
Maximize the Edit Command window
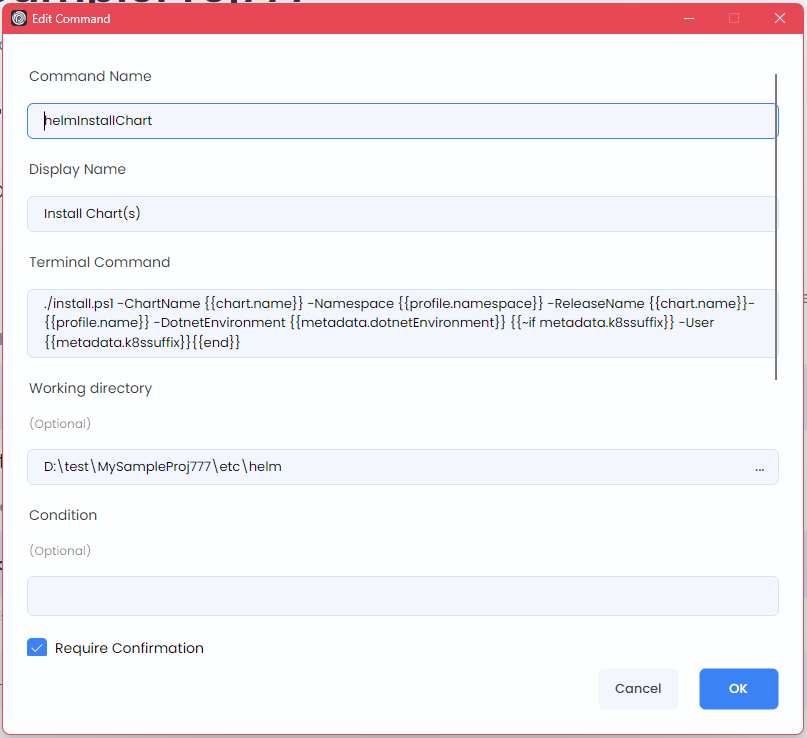click(734, 18)
